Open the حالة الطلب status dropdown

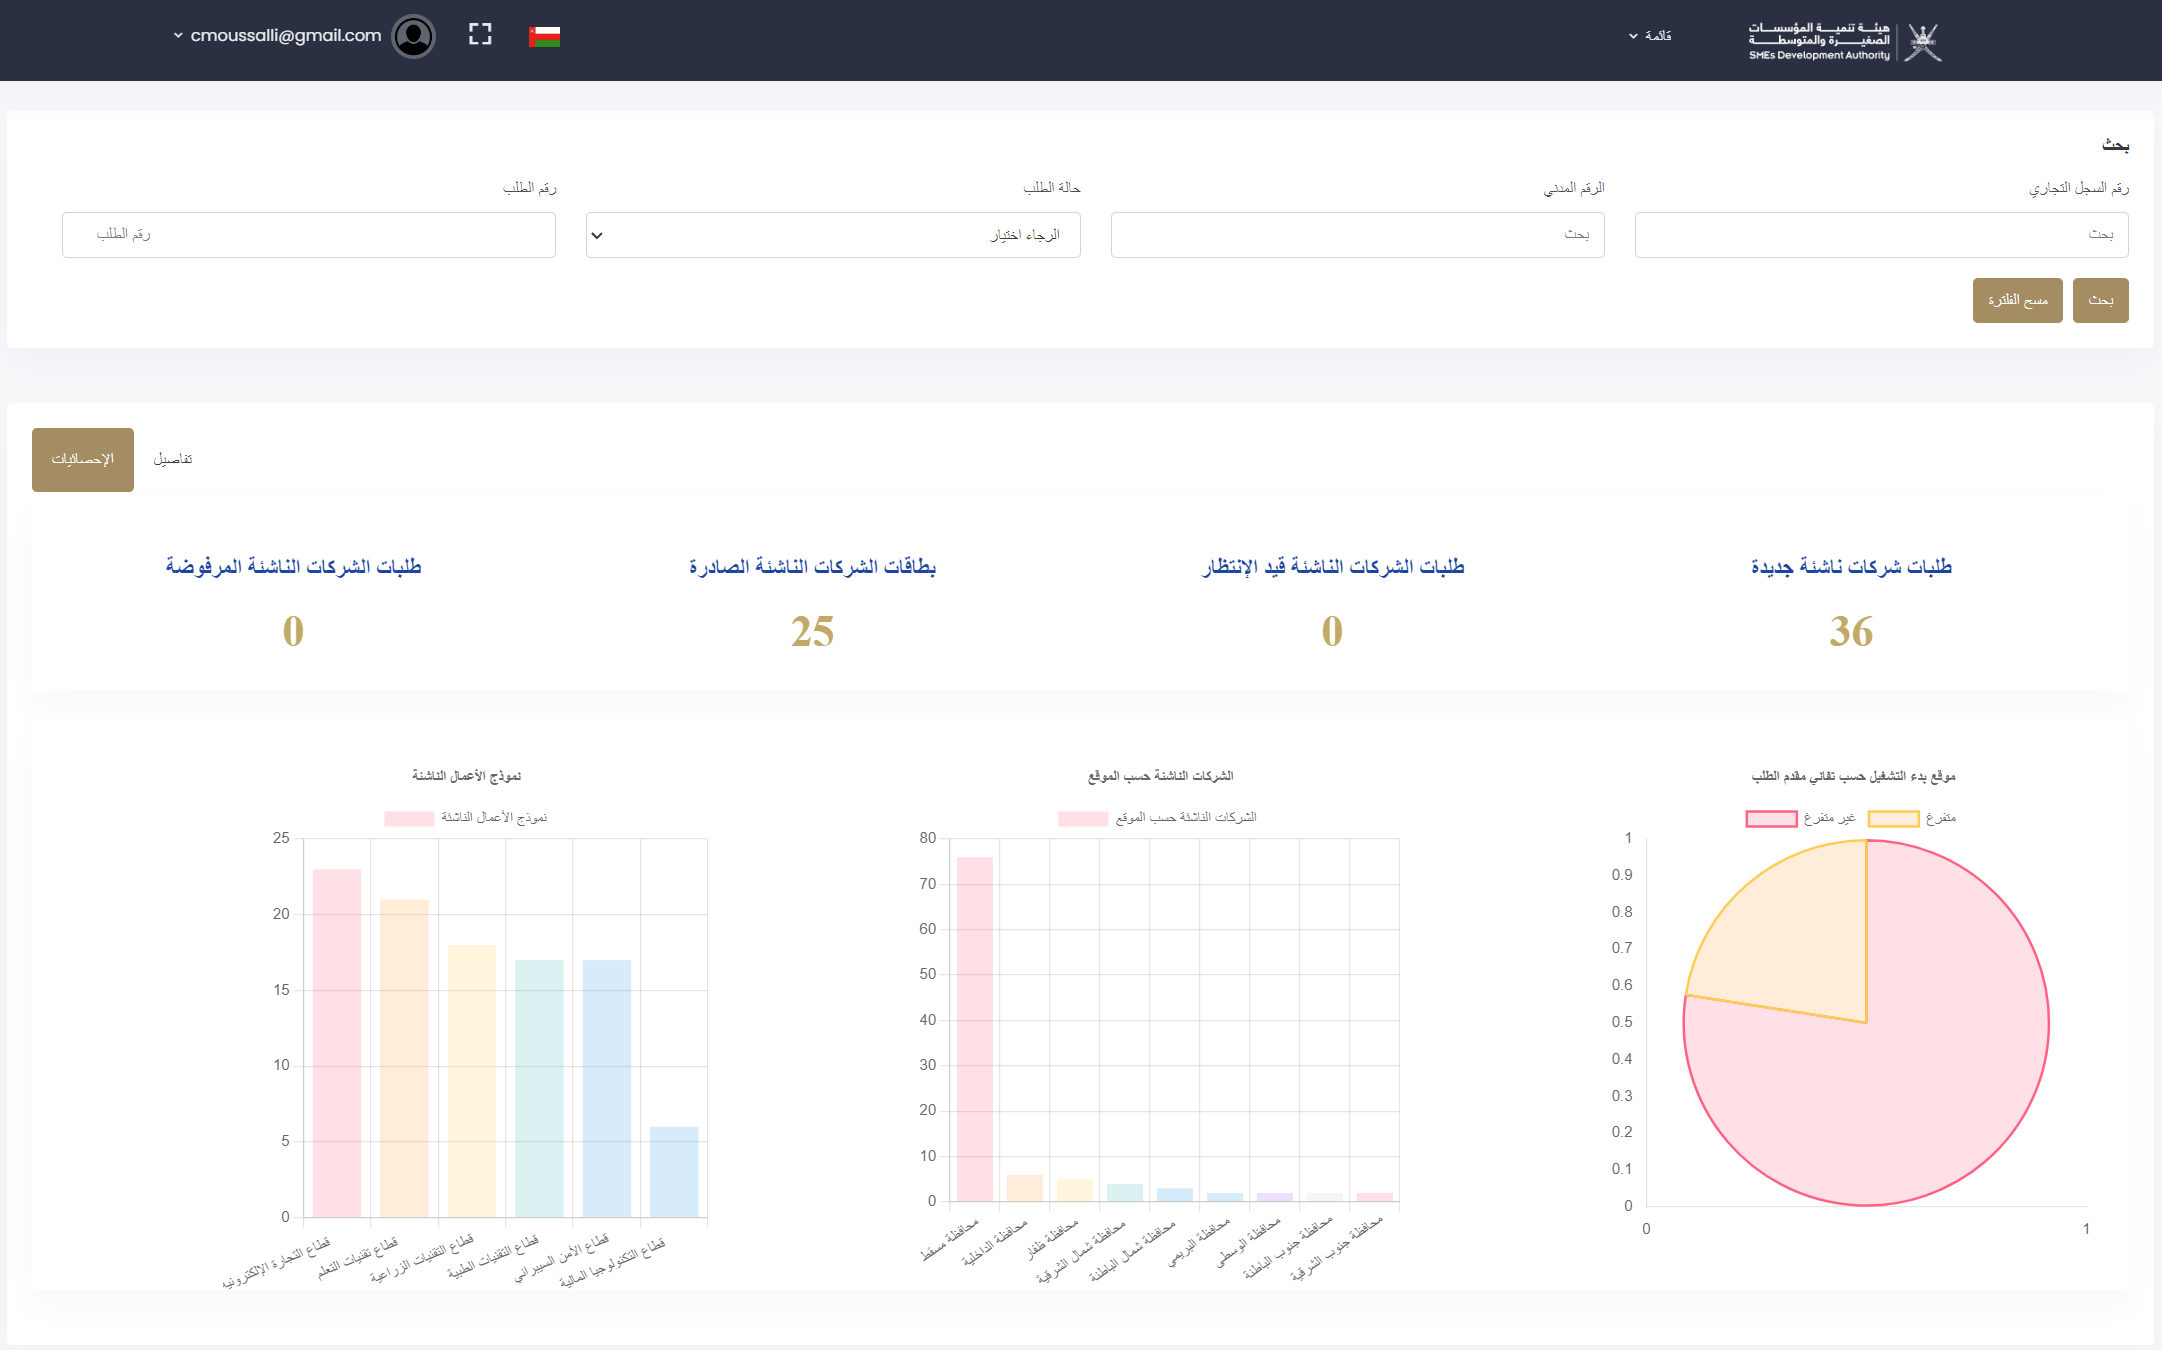pos(833,235)
